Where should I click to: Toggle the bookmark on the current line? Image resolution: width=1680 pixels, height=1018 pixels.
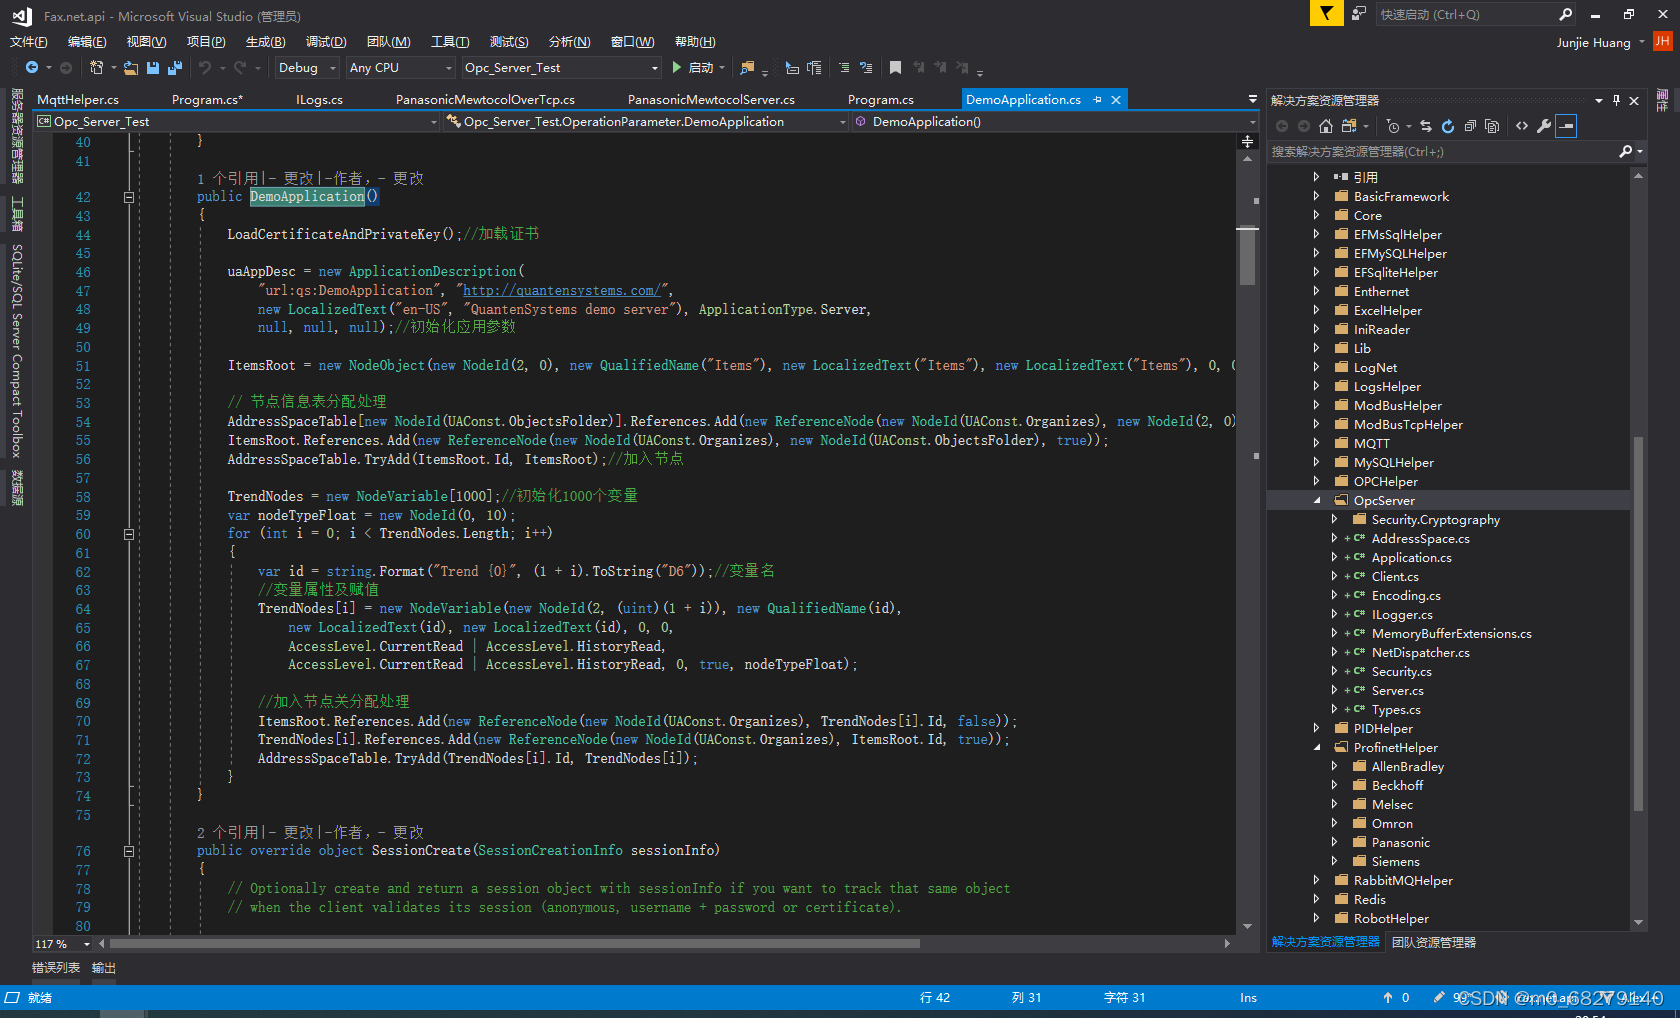pyautogui.click(x=895, y=68)
